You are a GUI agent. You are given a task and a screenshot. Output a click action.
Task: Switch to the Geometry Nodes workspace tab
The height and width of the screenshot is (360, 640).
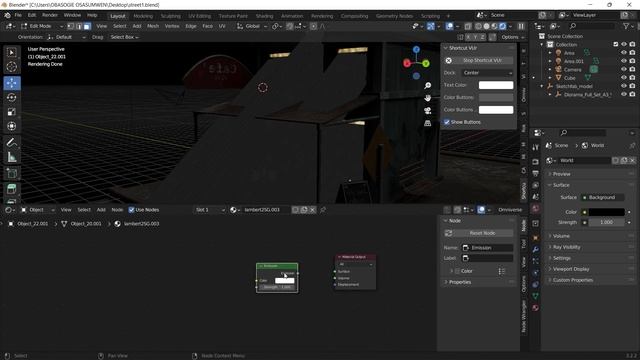point(394,16)
